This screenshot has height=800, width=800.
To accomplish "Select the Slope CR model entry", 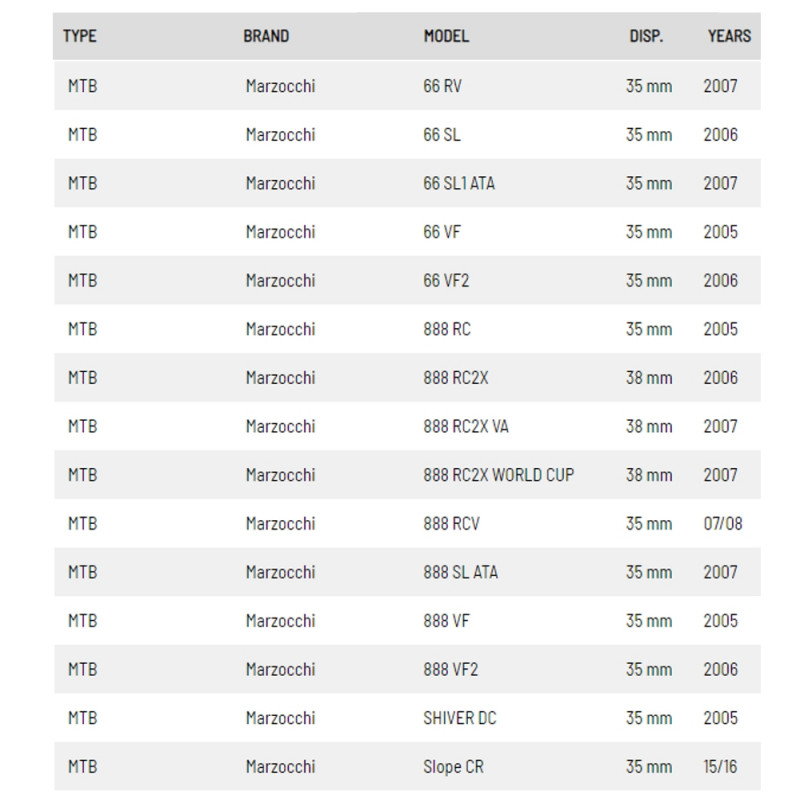I will [454, 767].
